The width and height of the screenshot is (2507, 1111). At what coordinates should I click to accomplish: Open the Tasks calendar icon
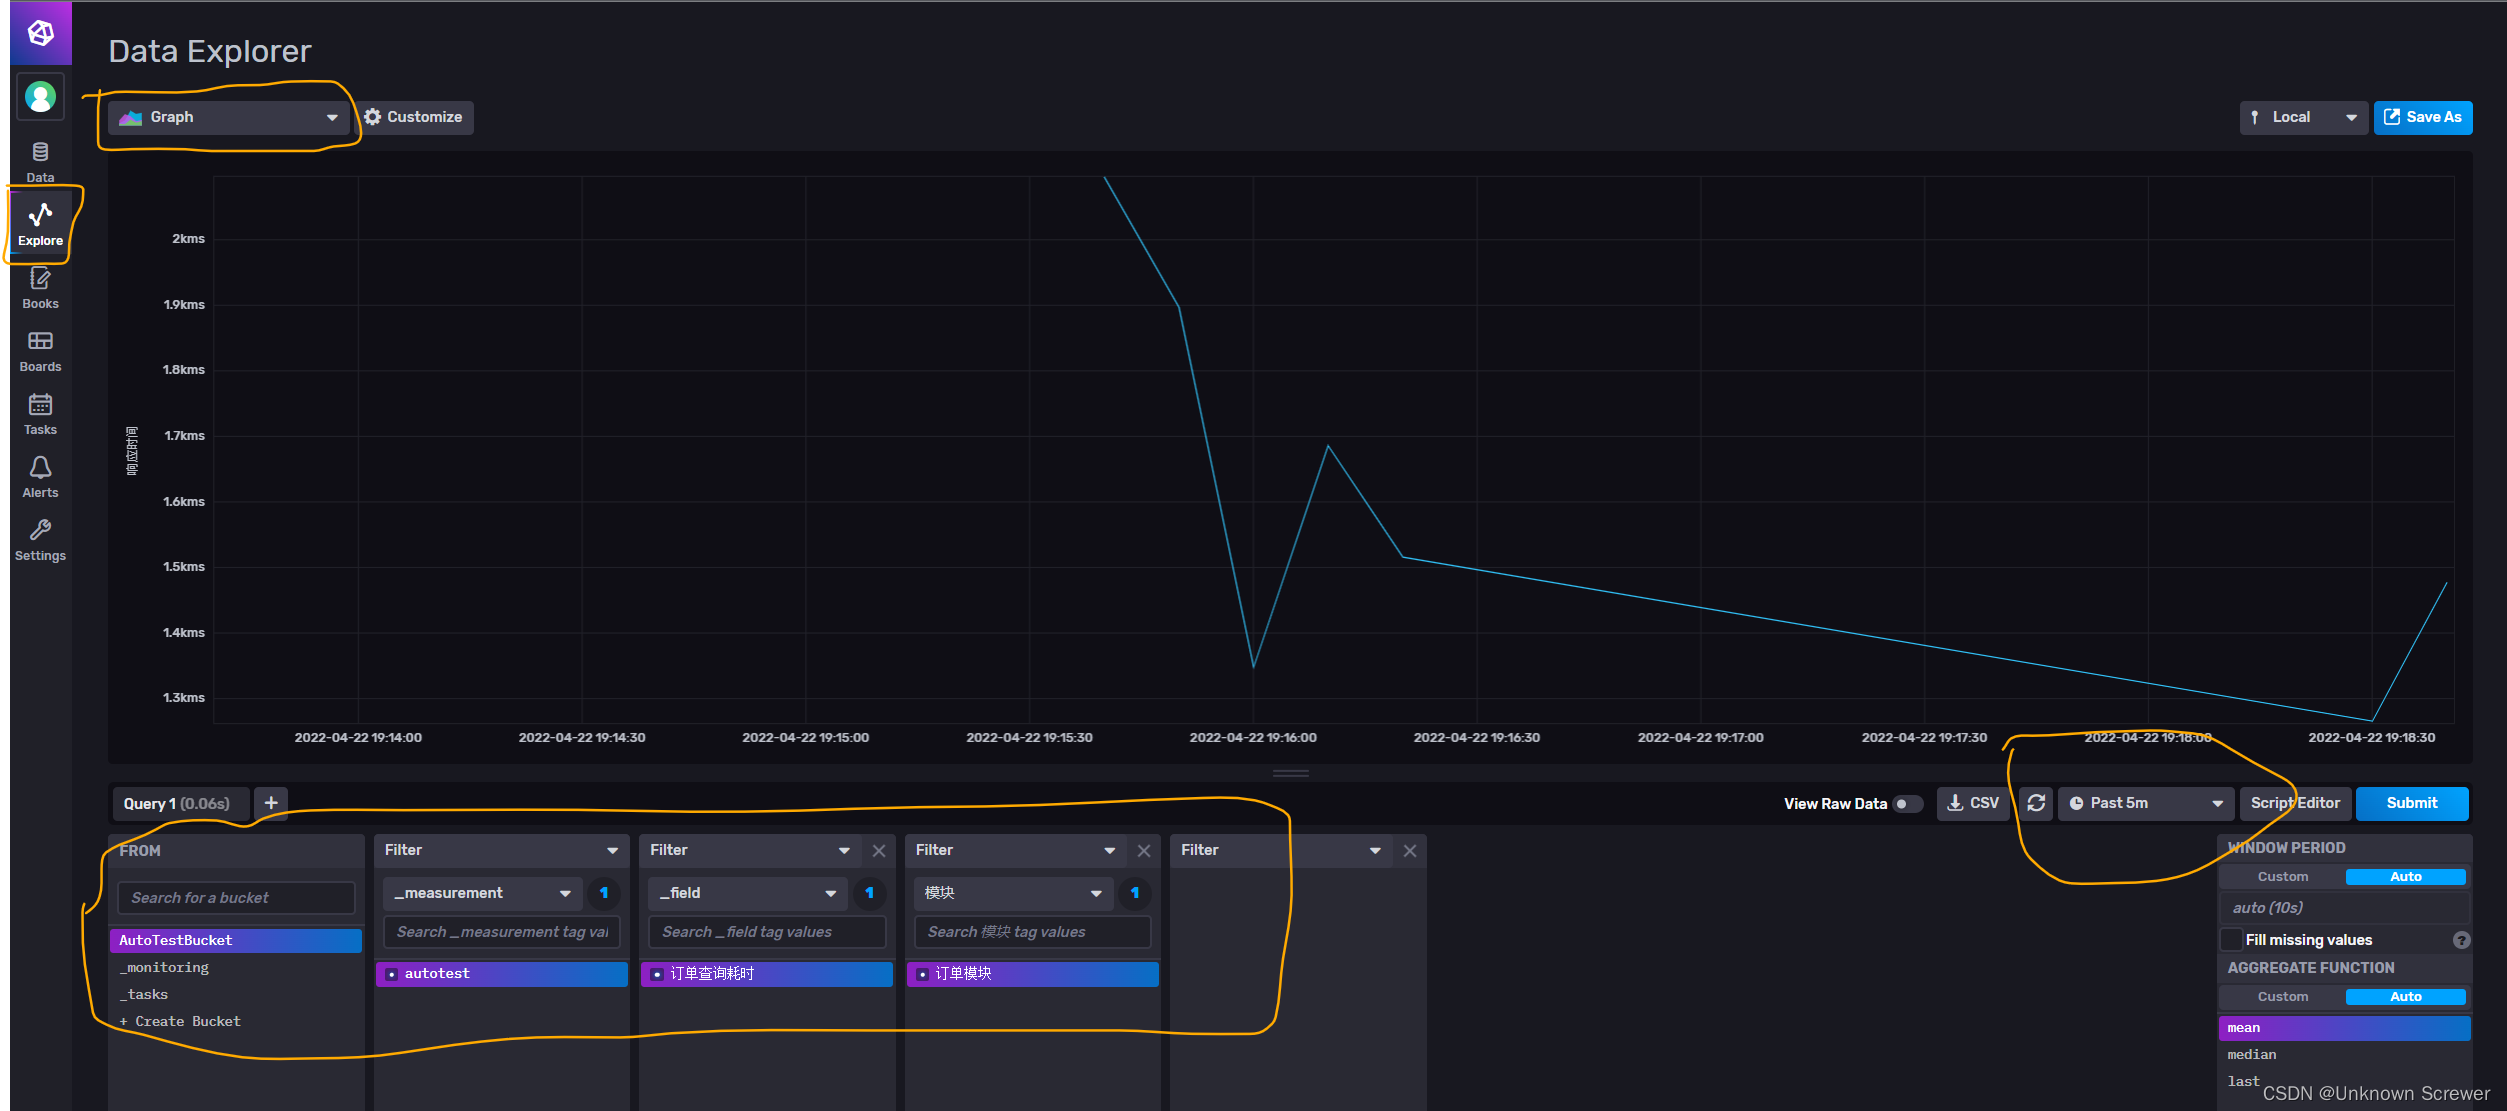40,414
